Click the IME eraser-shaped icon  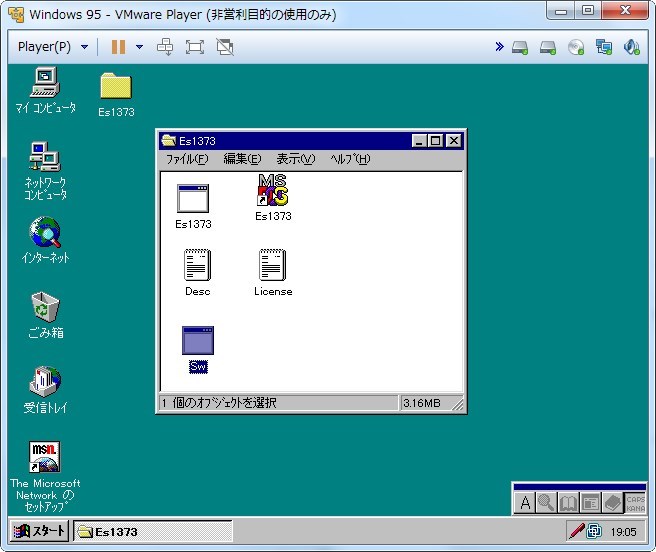coord(612,502)
